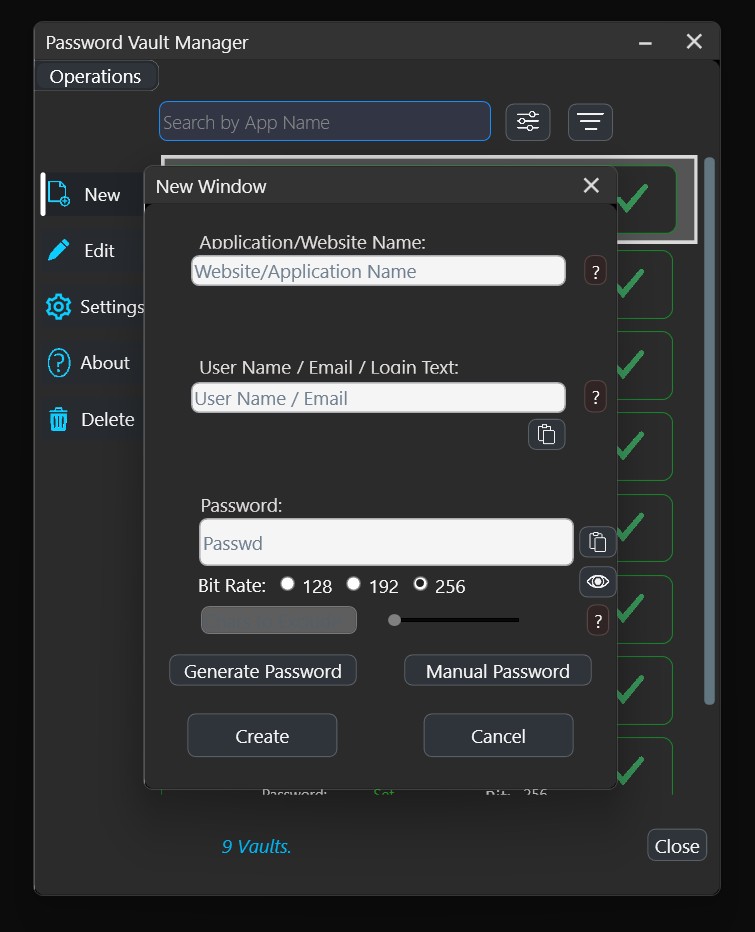This screenshot has height=932, width=755.
Task: Paste clipboard into Password field
Action: tap(597, 542)
